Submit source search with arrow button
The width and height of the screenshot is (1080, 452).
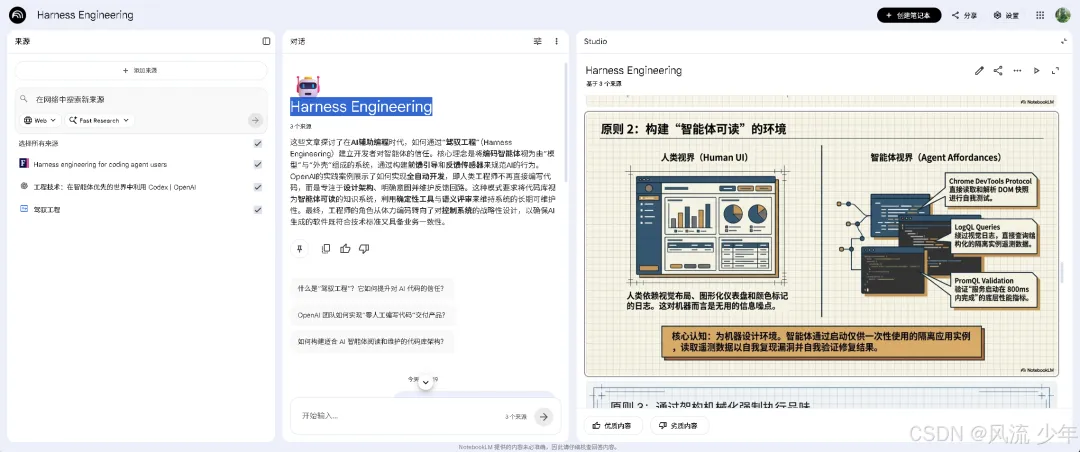pyautogui.click(x=256, y=120)
